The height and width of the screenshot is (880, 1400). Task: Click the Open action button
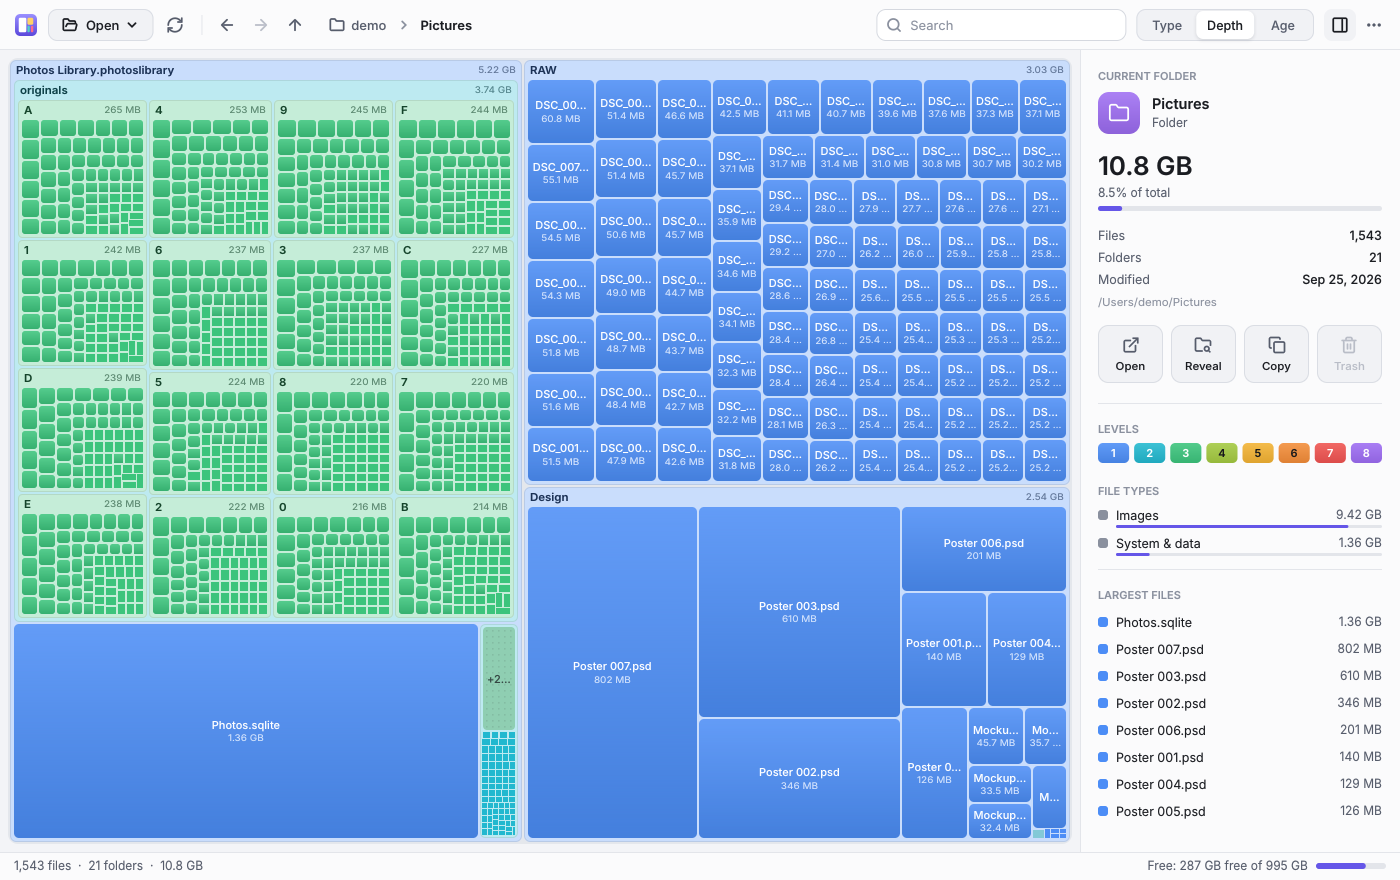coord(1130,354)
